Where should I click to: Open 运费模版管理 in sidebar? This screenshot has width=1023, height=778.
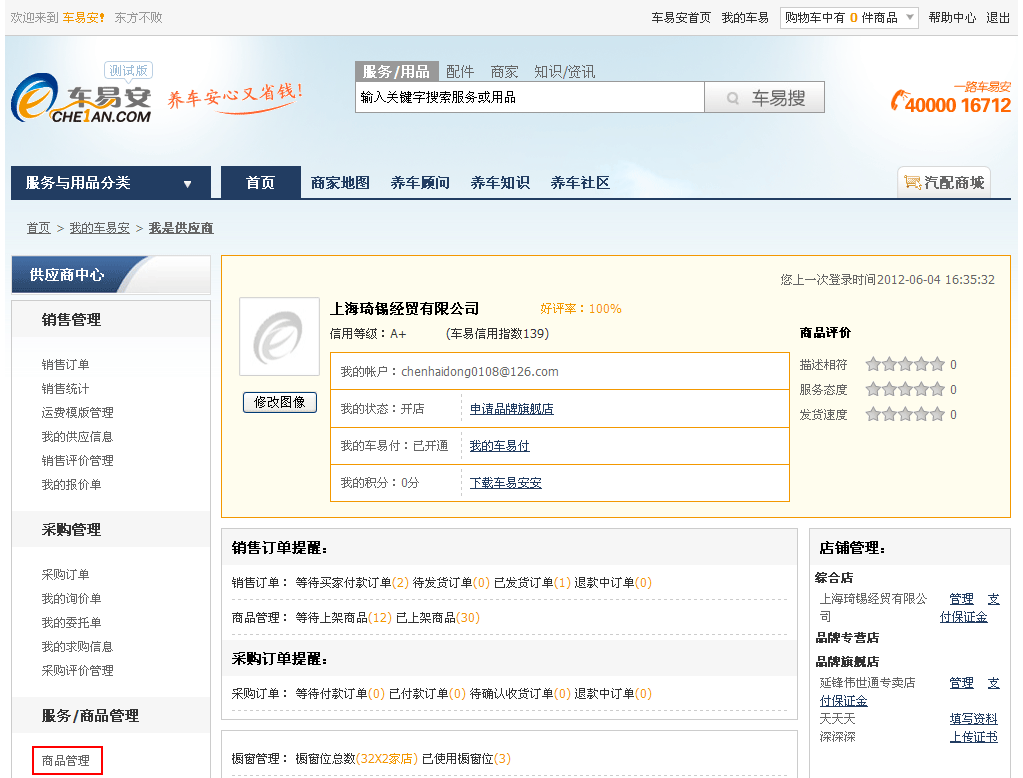pyautogui.click(x=78, y=412)
